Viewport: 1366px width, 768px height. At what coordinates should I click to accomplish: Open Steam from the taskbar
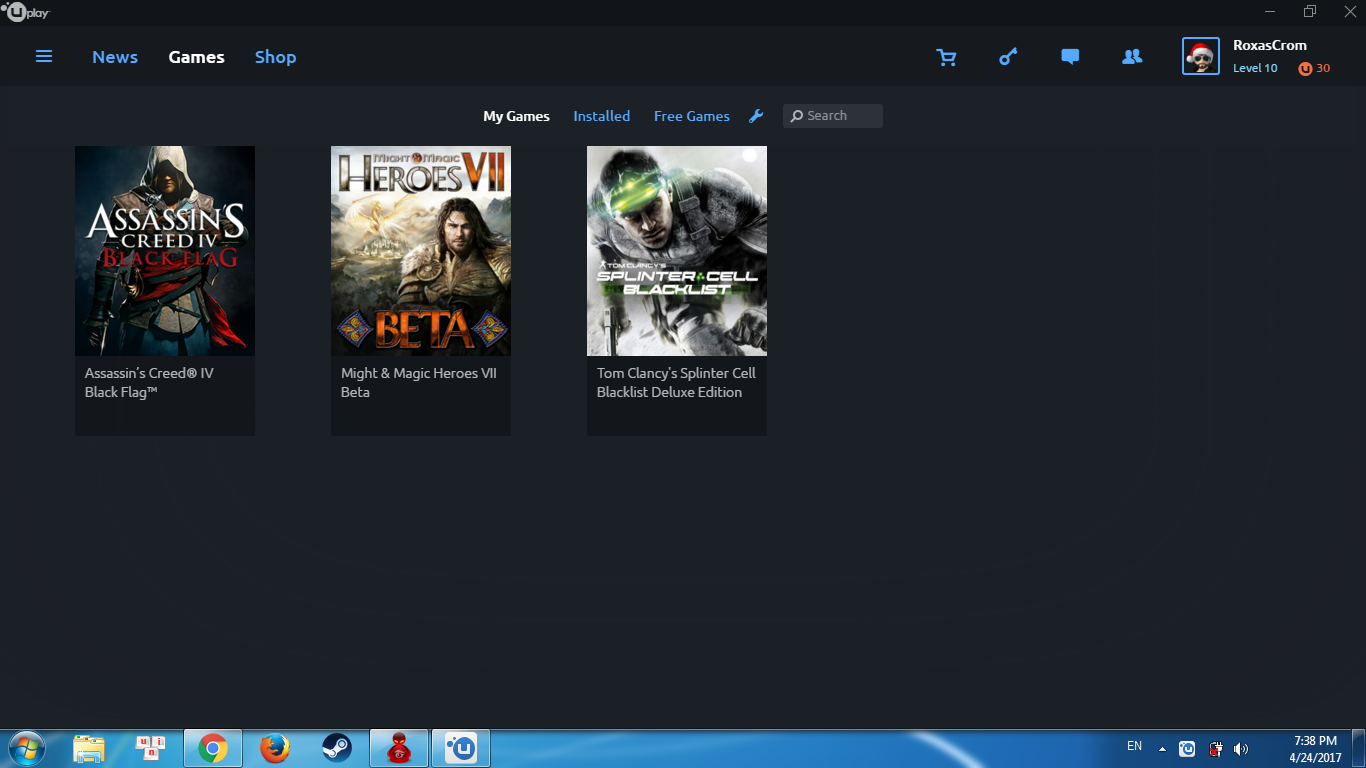tap(336, 748)
